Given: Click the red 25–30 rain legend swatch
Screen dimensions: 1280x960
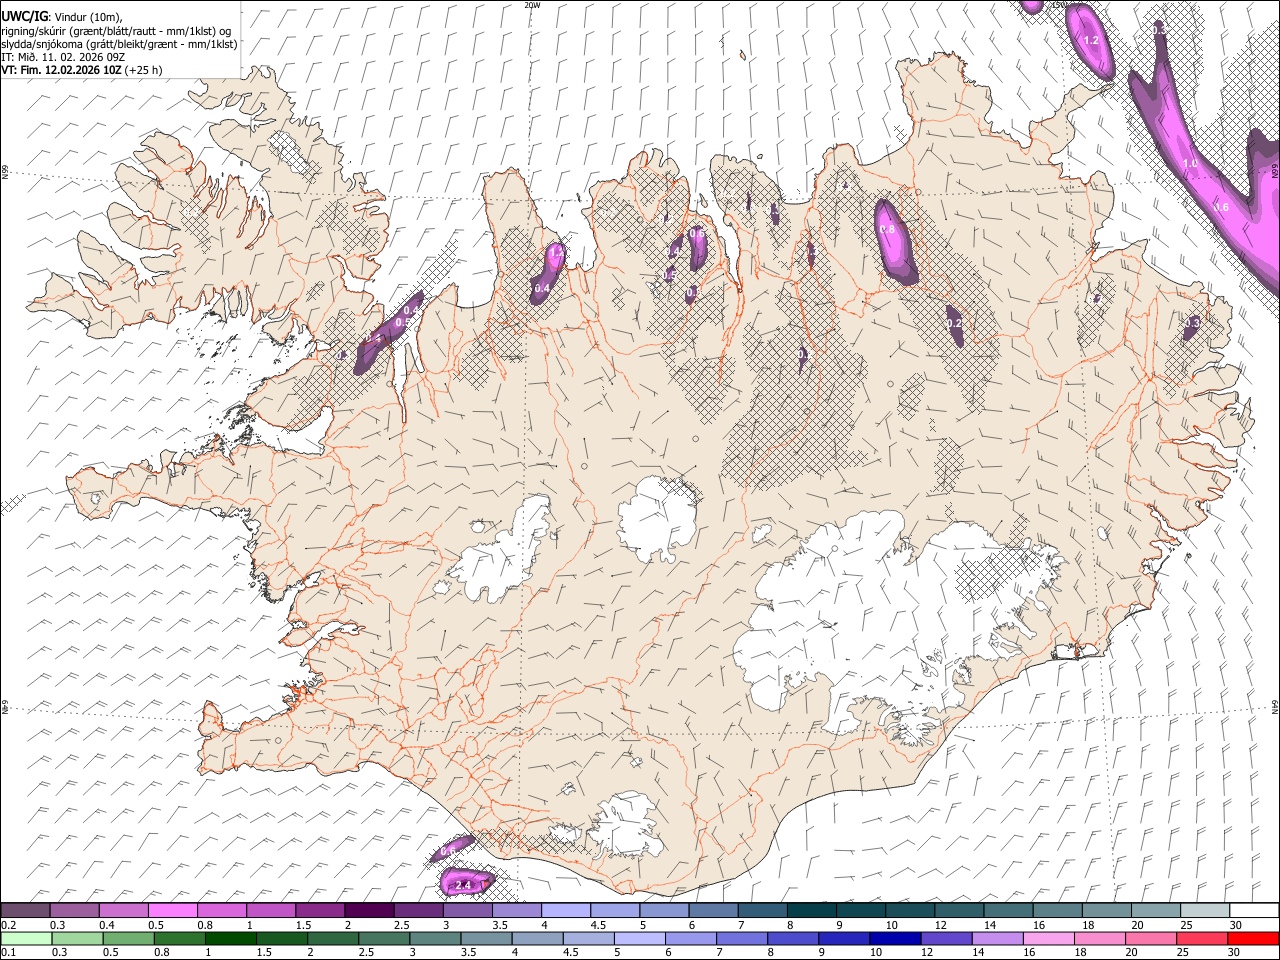Looking at the screenshot, I should click(1202, 938).
